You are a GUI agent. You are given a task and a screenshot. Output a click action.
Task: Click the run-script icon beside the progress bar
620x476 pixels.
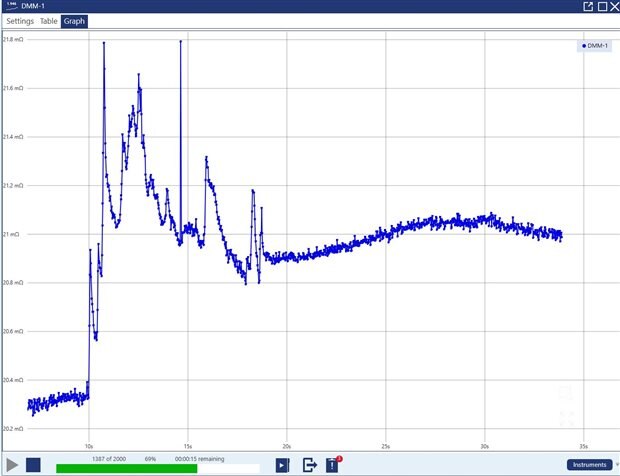click(x=282, y=465)
